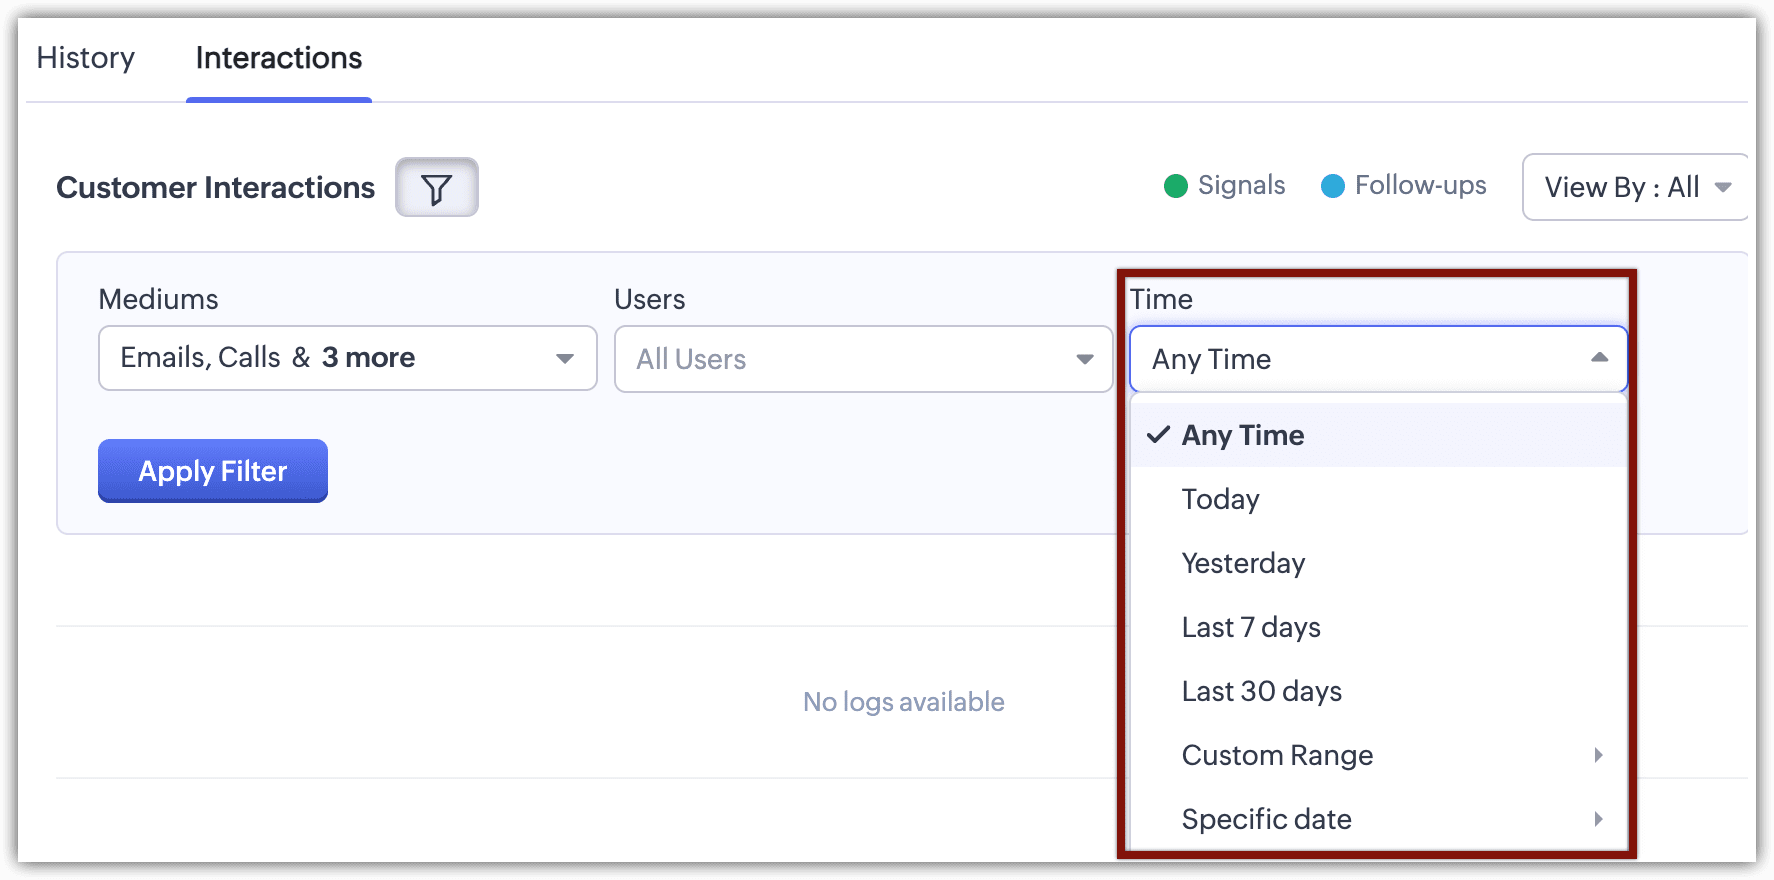Click the Signals legend label
The width and height of the screenshot is (1774, 880).
tap(1241, 186)
